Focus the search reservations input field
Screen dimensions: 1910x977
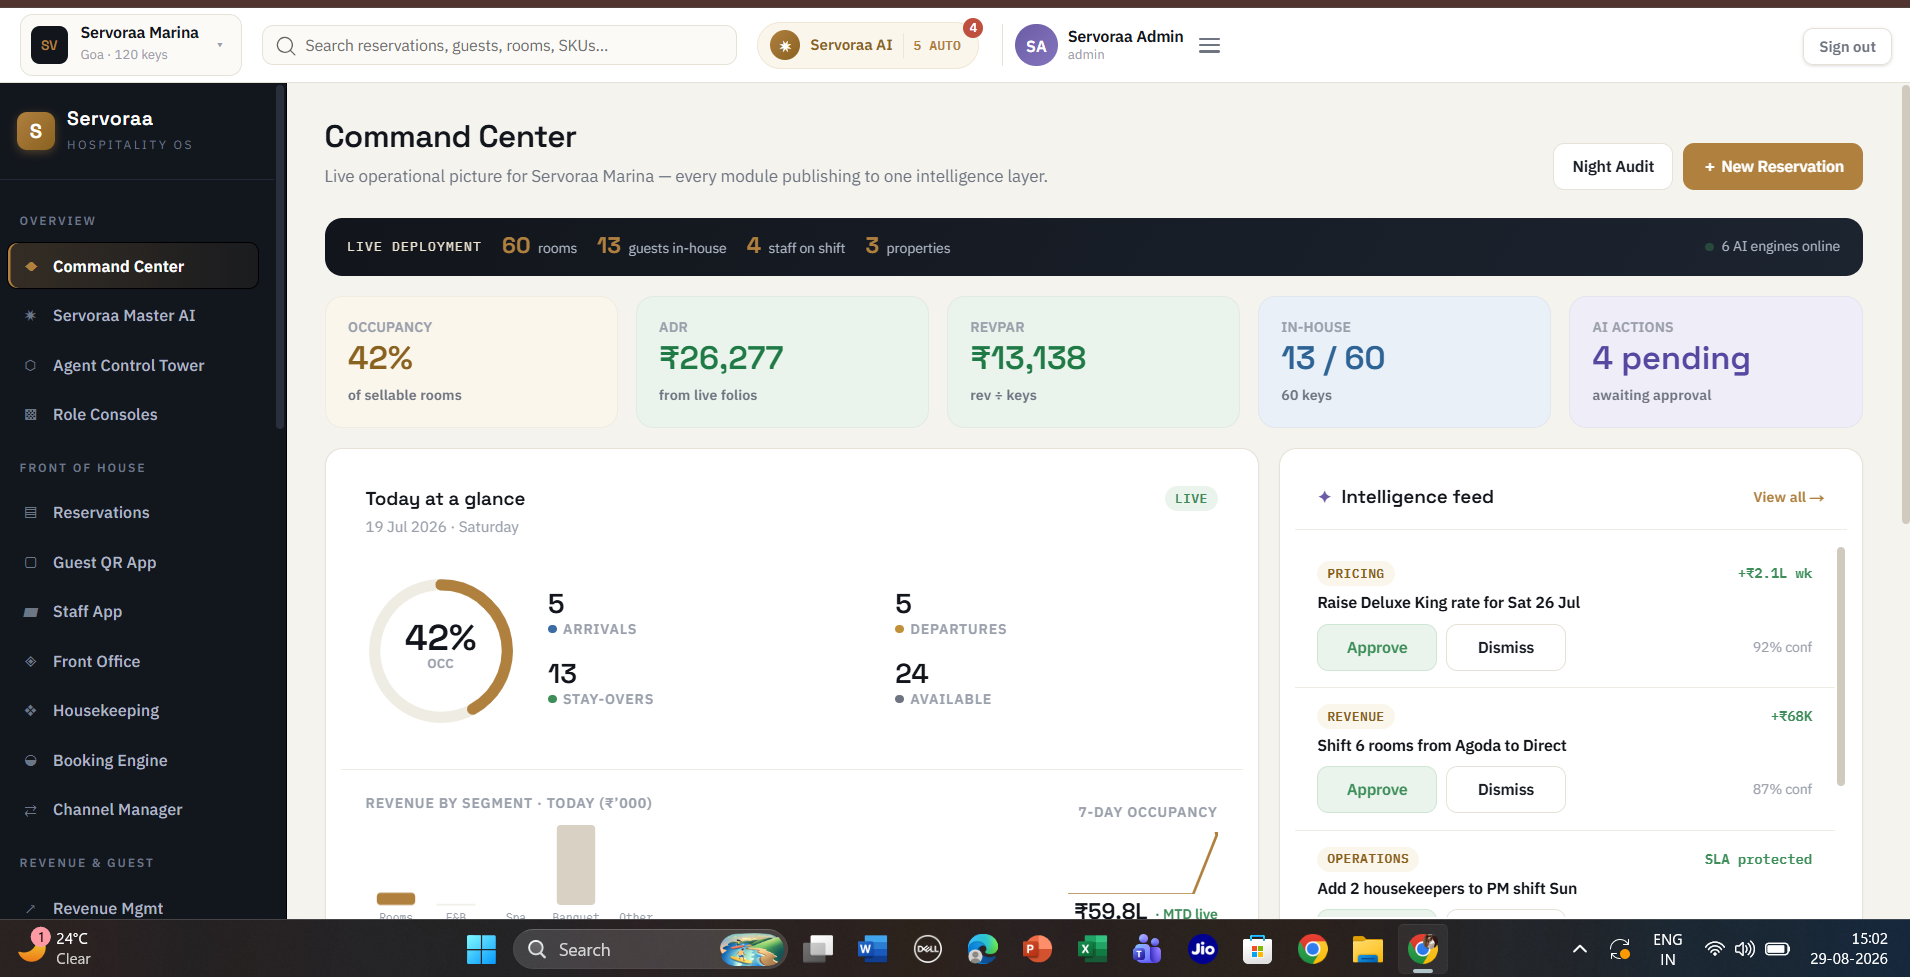point(499,46)
